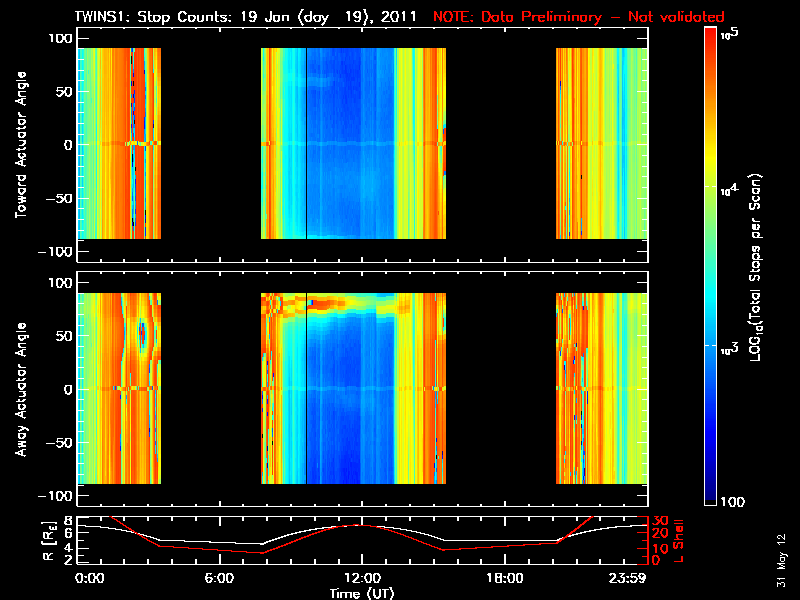
Task: Click the "Toward Actuator Angle" axis label
Action: pyautogui.click(x=20, y=144)
